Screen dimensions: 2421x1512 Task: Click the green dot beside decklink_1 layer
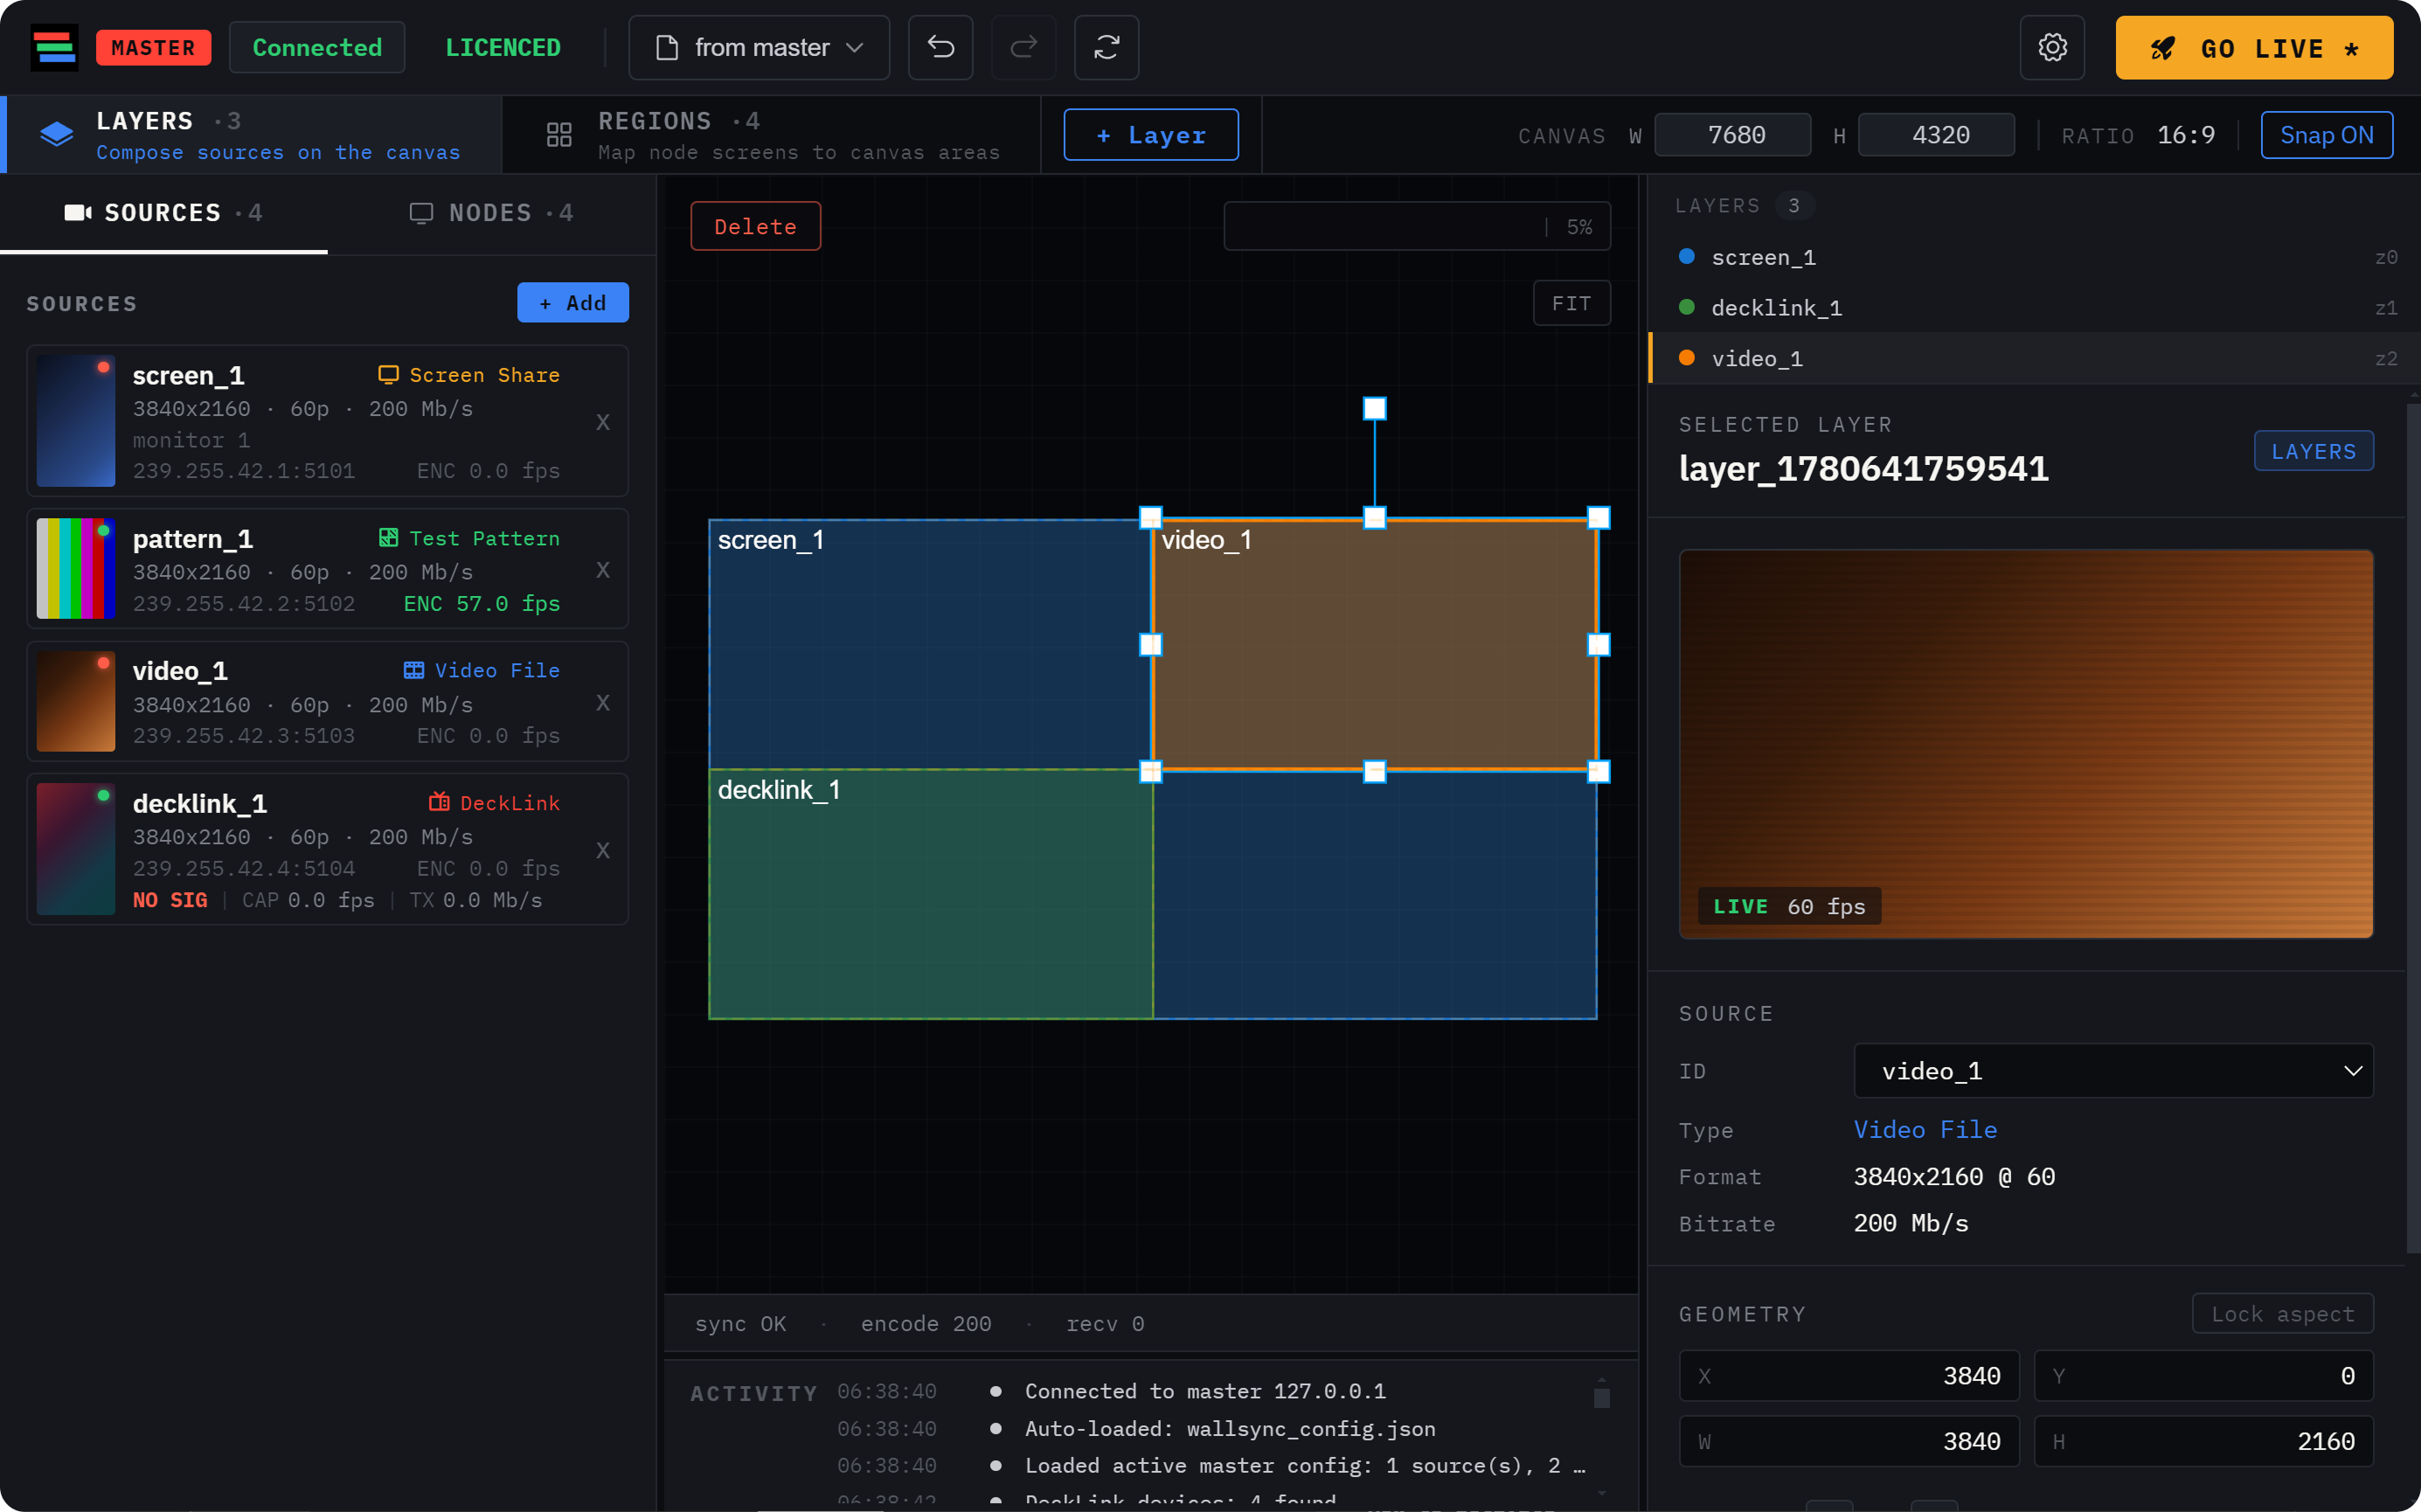1686,307
